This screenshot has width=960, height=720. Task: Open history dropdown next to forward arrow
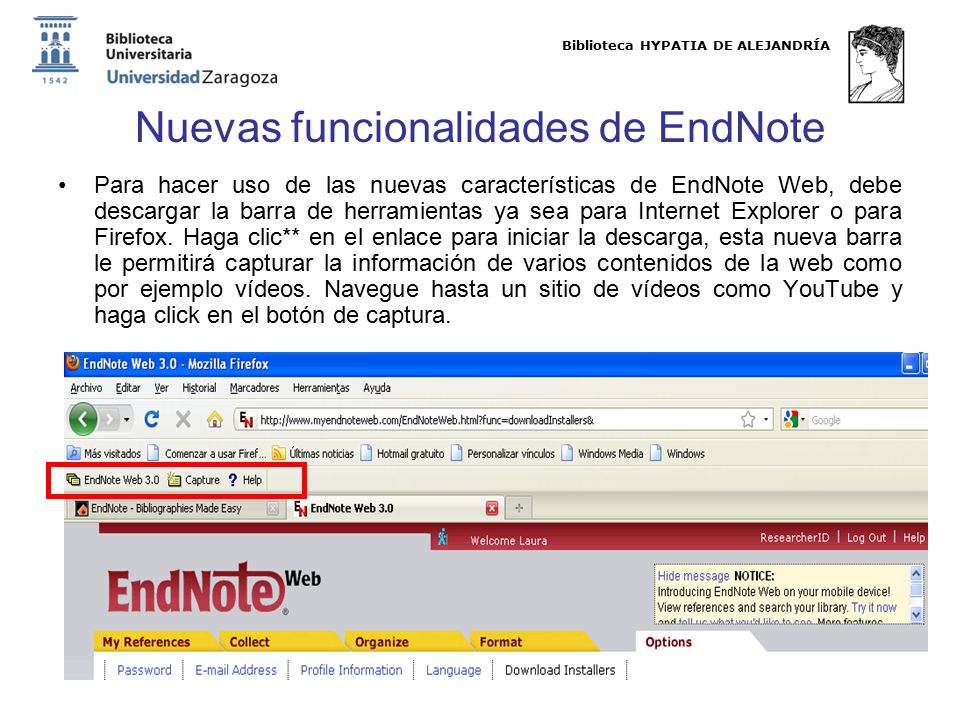(126, 420)
